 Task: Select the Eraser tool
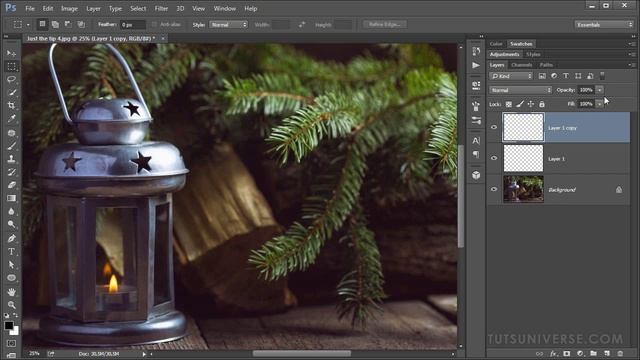coord(11,185)
